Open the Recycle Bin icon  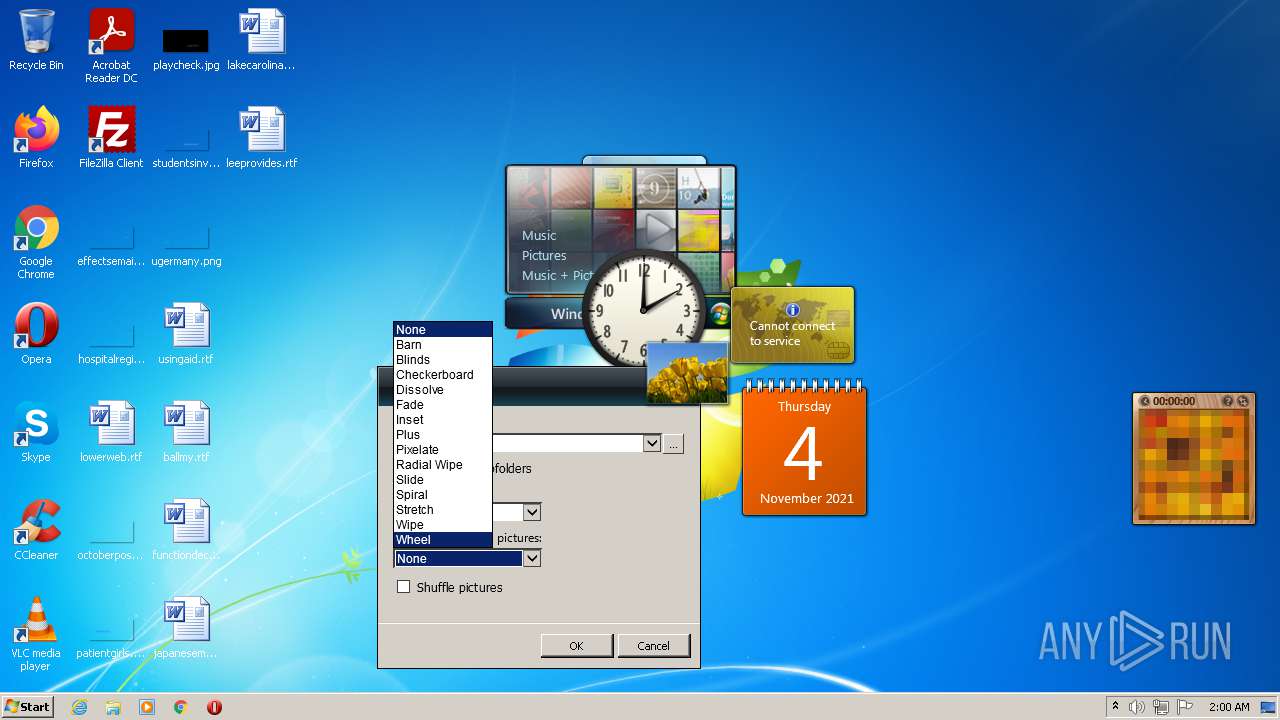36,40
